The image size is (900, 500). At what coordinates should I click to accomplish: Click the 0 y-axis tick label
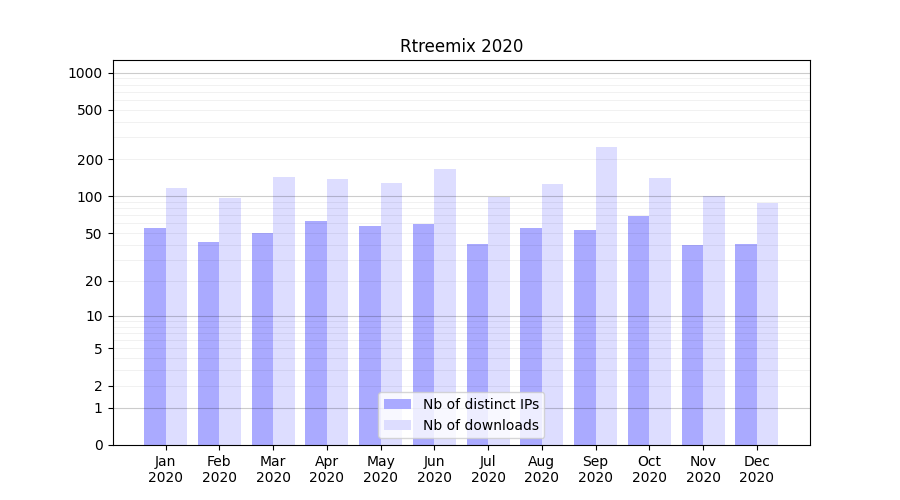98,445
